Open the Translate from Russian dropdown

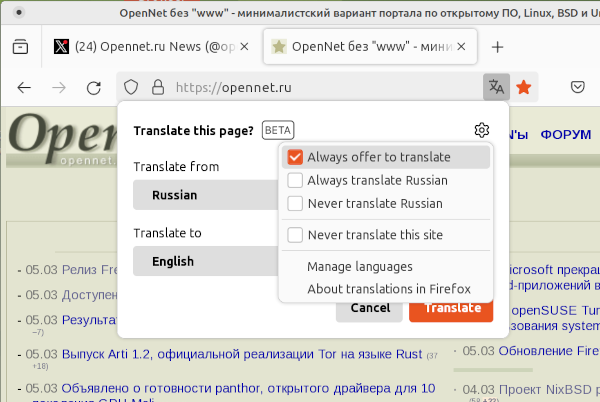205,195
